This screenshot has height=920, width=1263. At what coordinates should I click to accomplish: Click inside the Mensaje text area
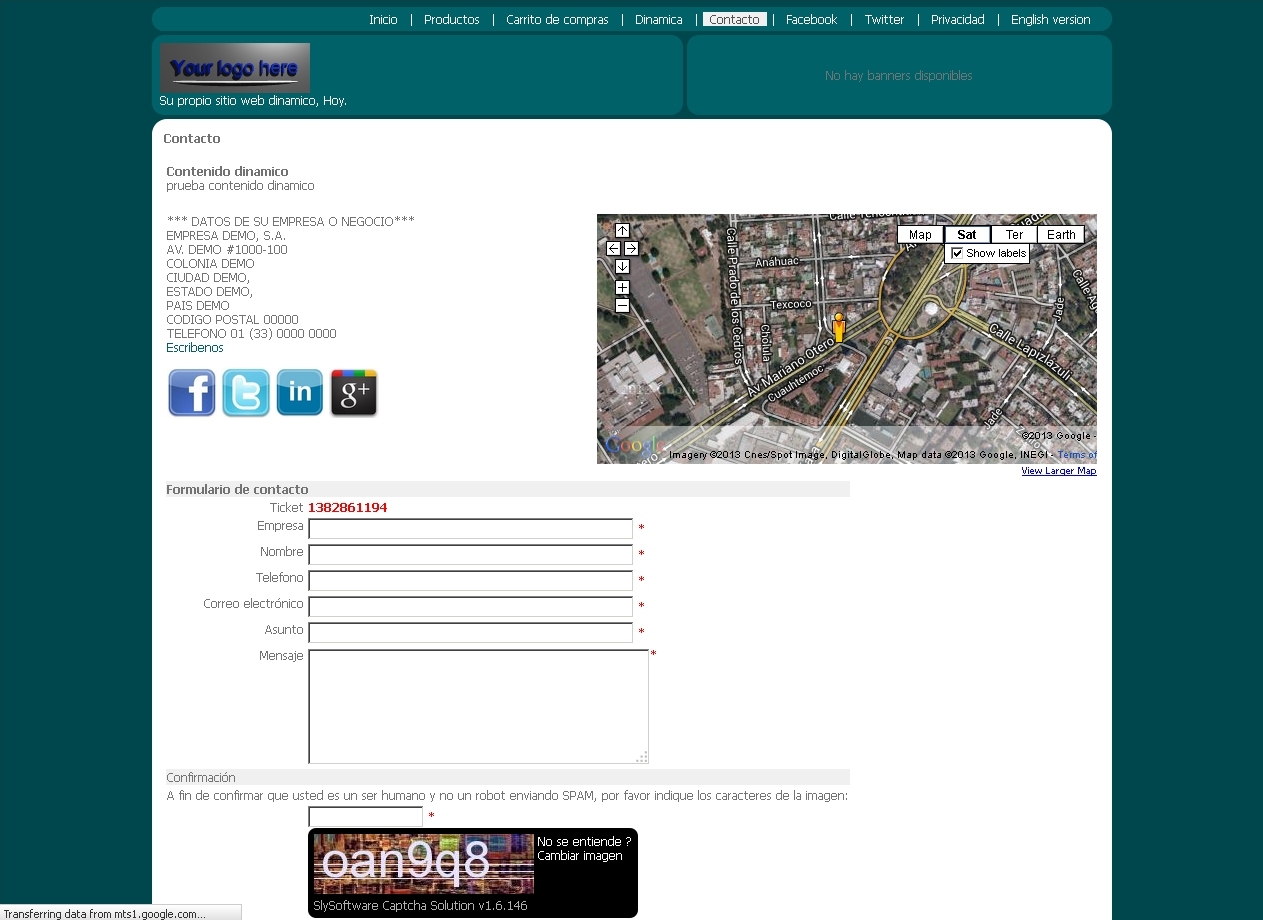coord(478,707)
